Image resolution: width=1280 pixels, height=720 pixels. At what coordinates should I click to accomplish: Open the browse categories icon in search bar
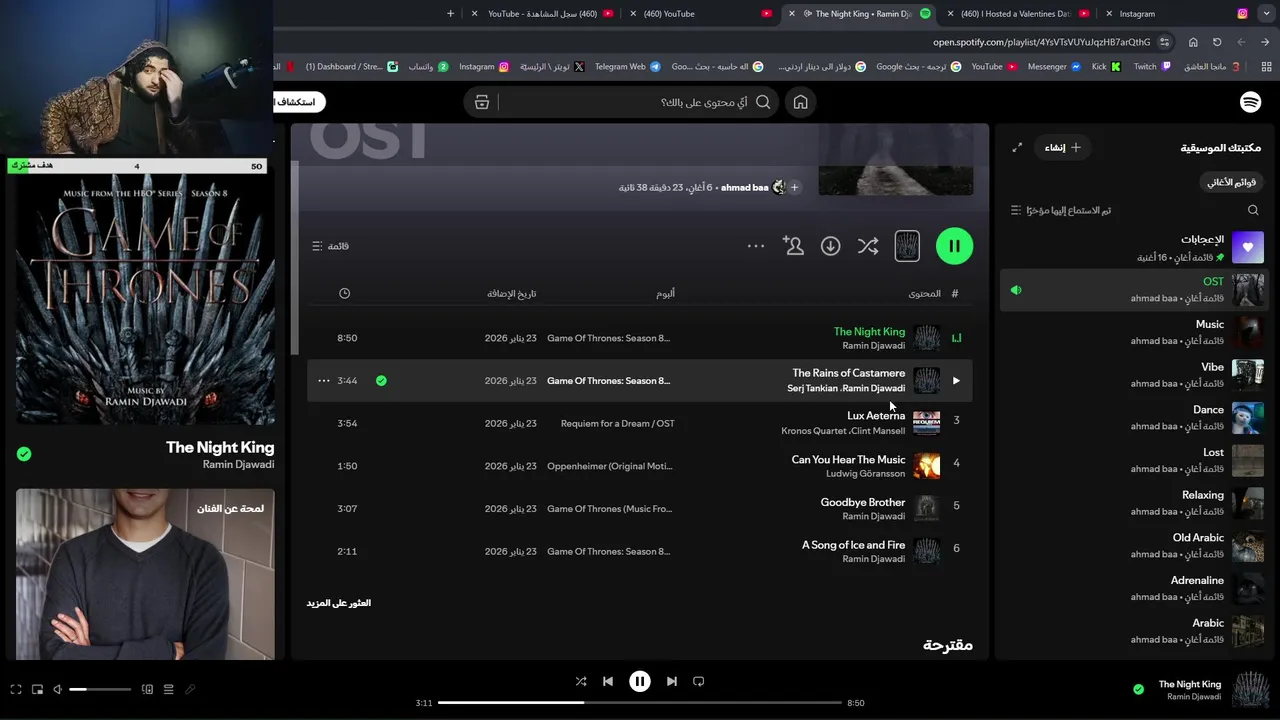[x=482, y=102]
